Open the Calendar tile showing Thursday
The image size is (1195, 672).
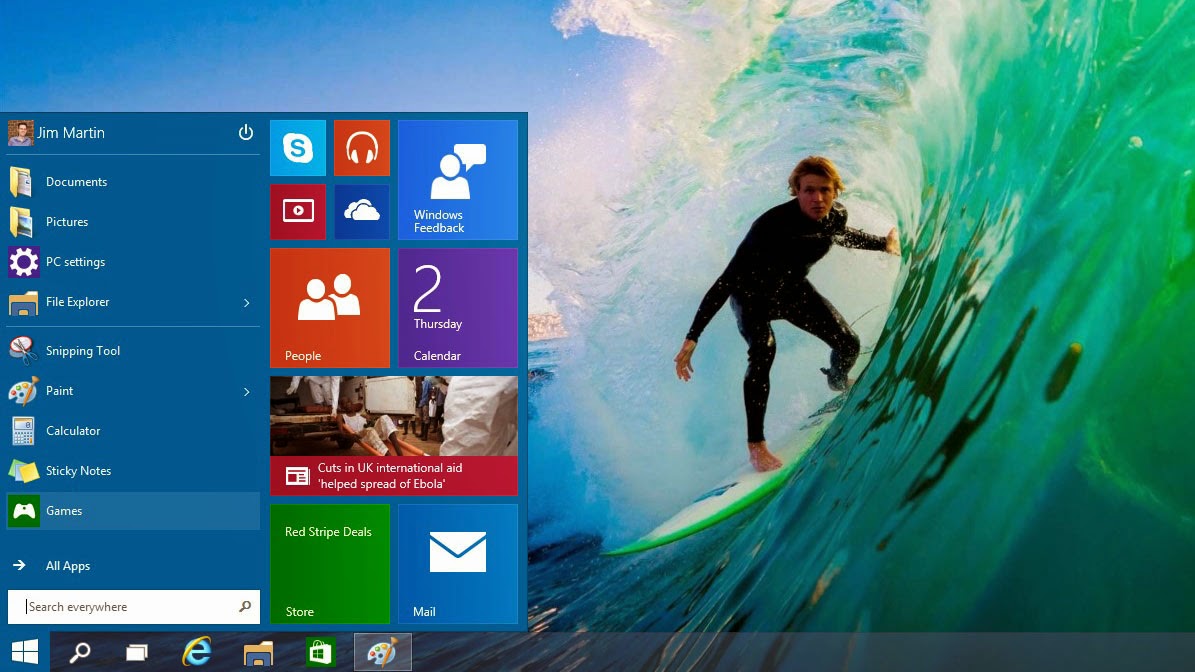pyautogui.click(x=458, y=308)
